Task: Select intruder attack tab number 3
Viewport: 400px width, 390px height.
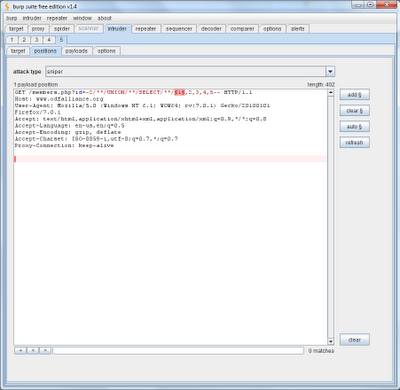Action: pyautogui.click(x=36, y=40)
